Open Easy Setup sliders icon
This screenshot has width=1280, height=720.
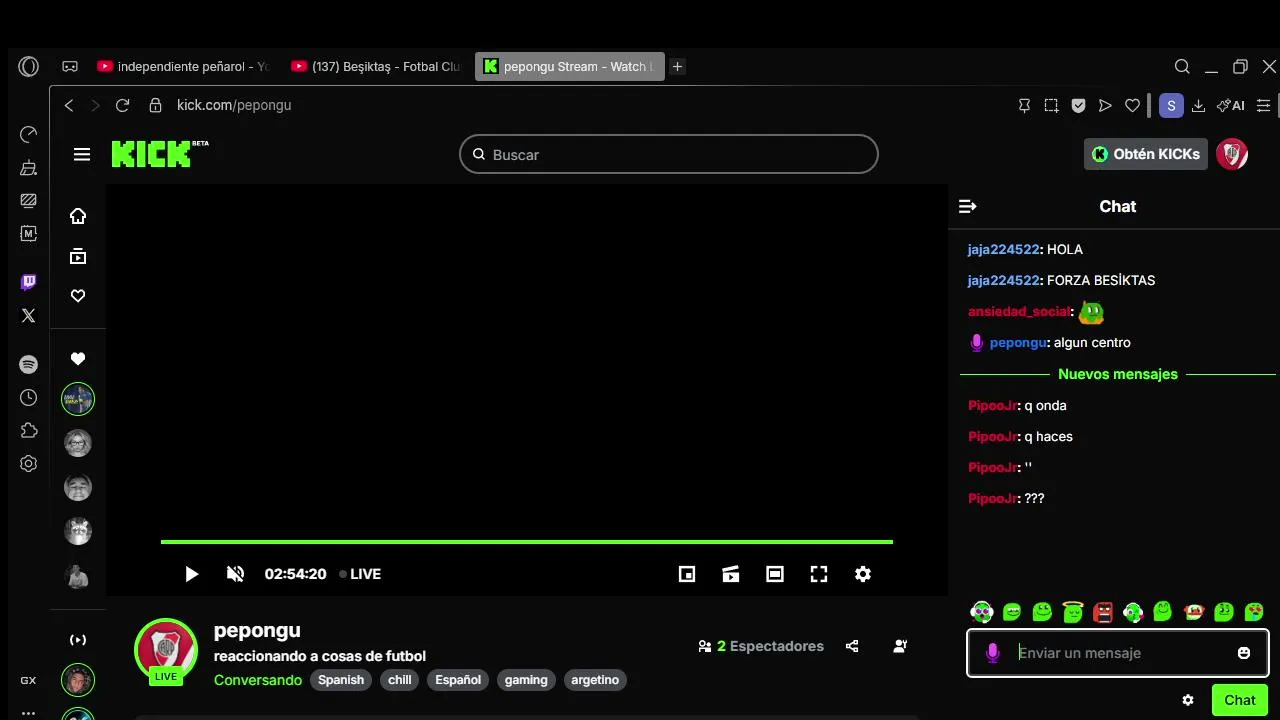click(x=1264, y=105)
